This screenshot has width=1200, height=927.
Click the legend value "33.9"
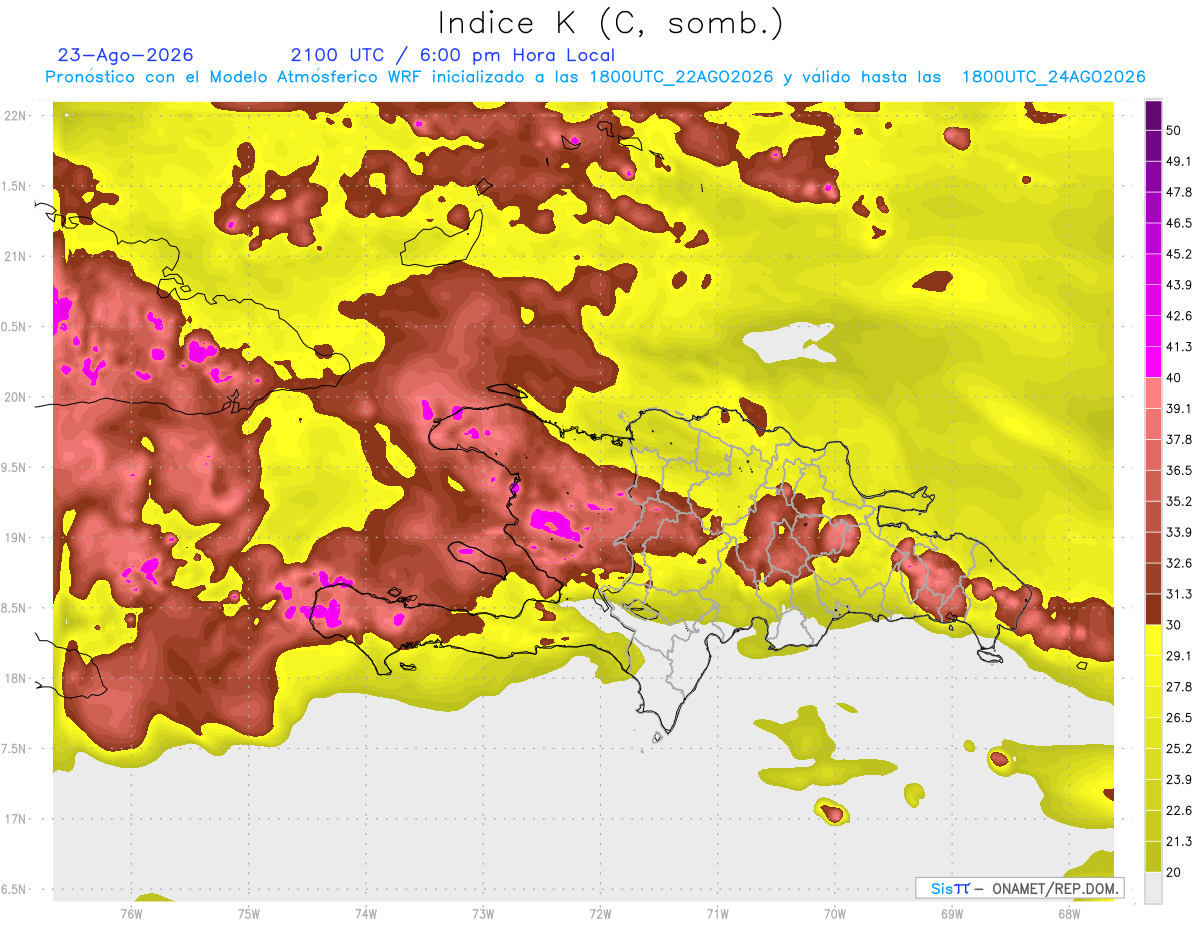click(x=1178, y=532)
